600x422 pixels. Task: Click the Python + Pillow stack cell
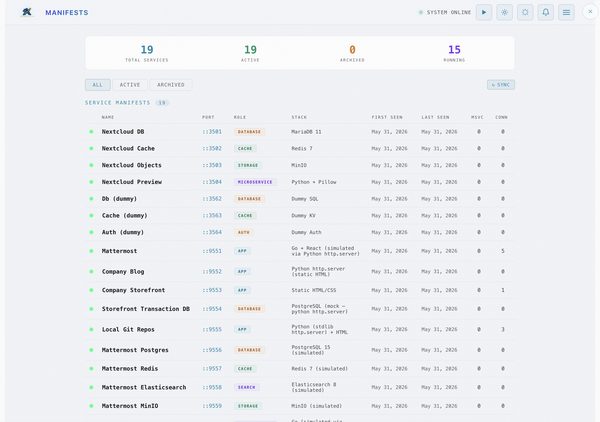click(314, 182)
